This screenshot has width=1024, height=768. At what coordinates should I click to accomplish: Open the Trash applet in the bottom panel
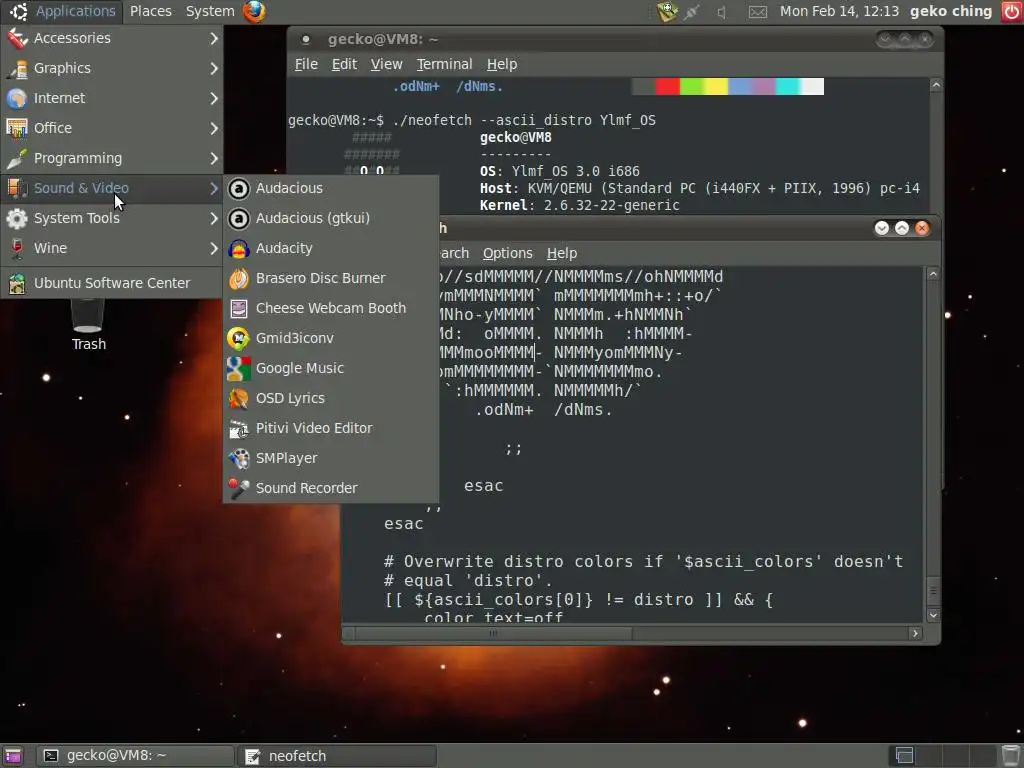[x=1011, y=755]
